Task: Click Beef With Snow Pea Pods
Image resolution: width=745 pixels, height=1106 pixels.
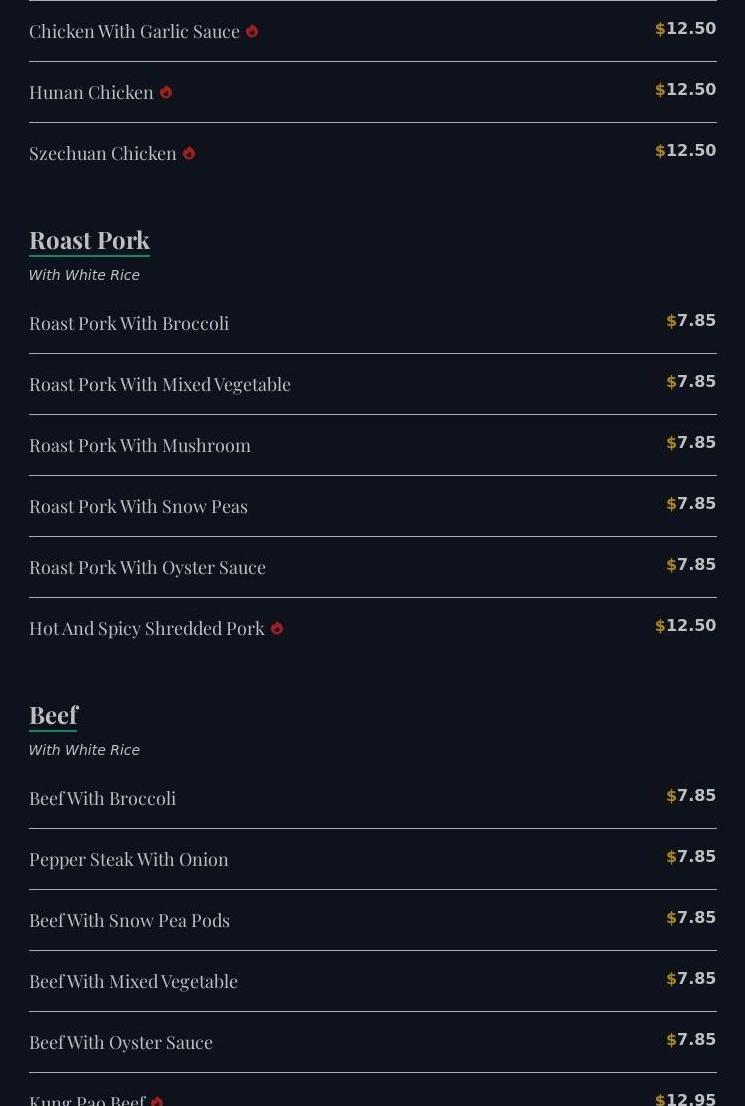Action: tap(372, 920)
